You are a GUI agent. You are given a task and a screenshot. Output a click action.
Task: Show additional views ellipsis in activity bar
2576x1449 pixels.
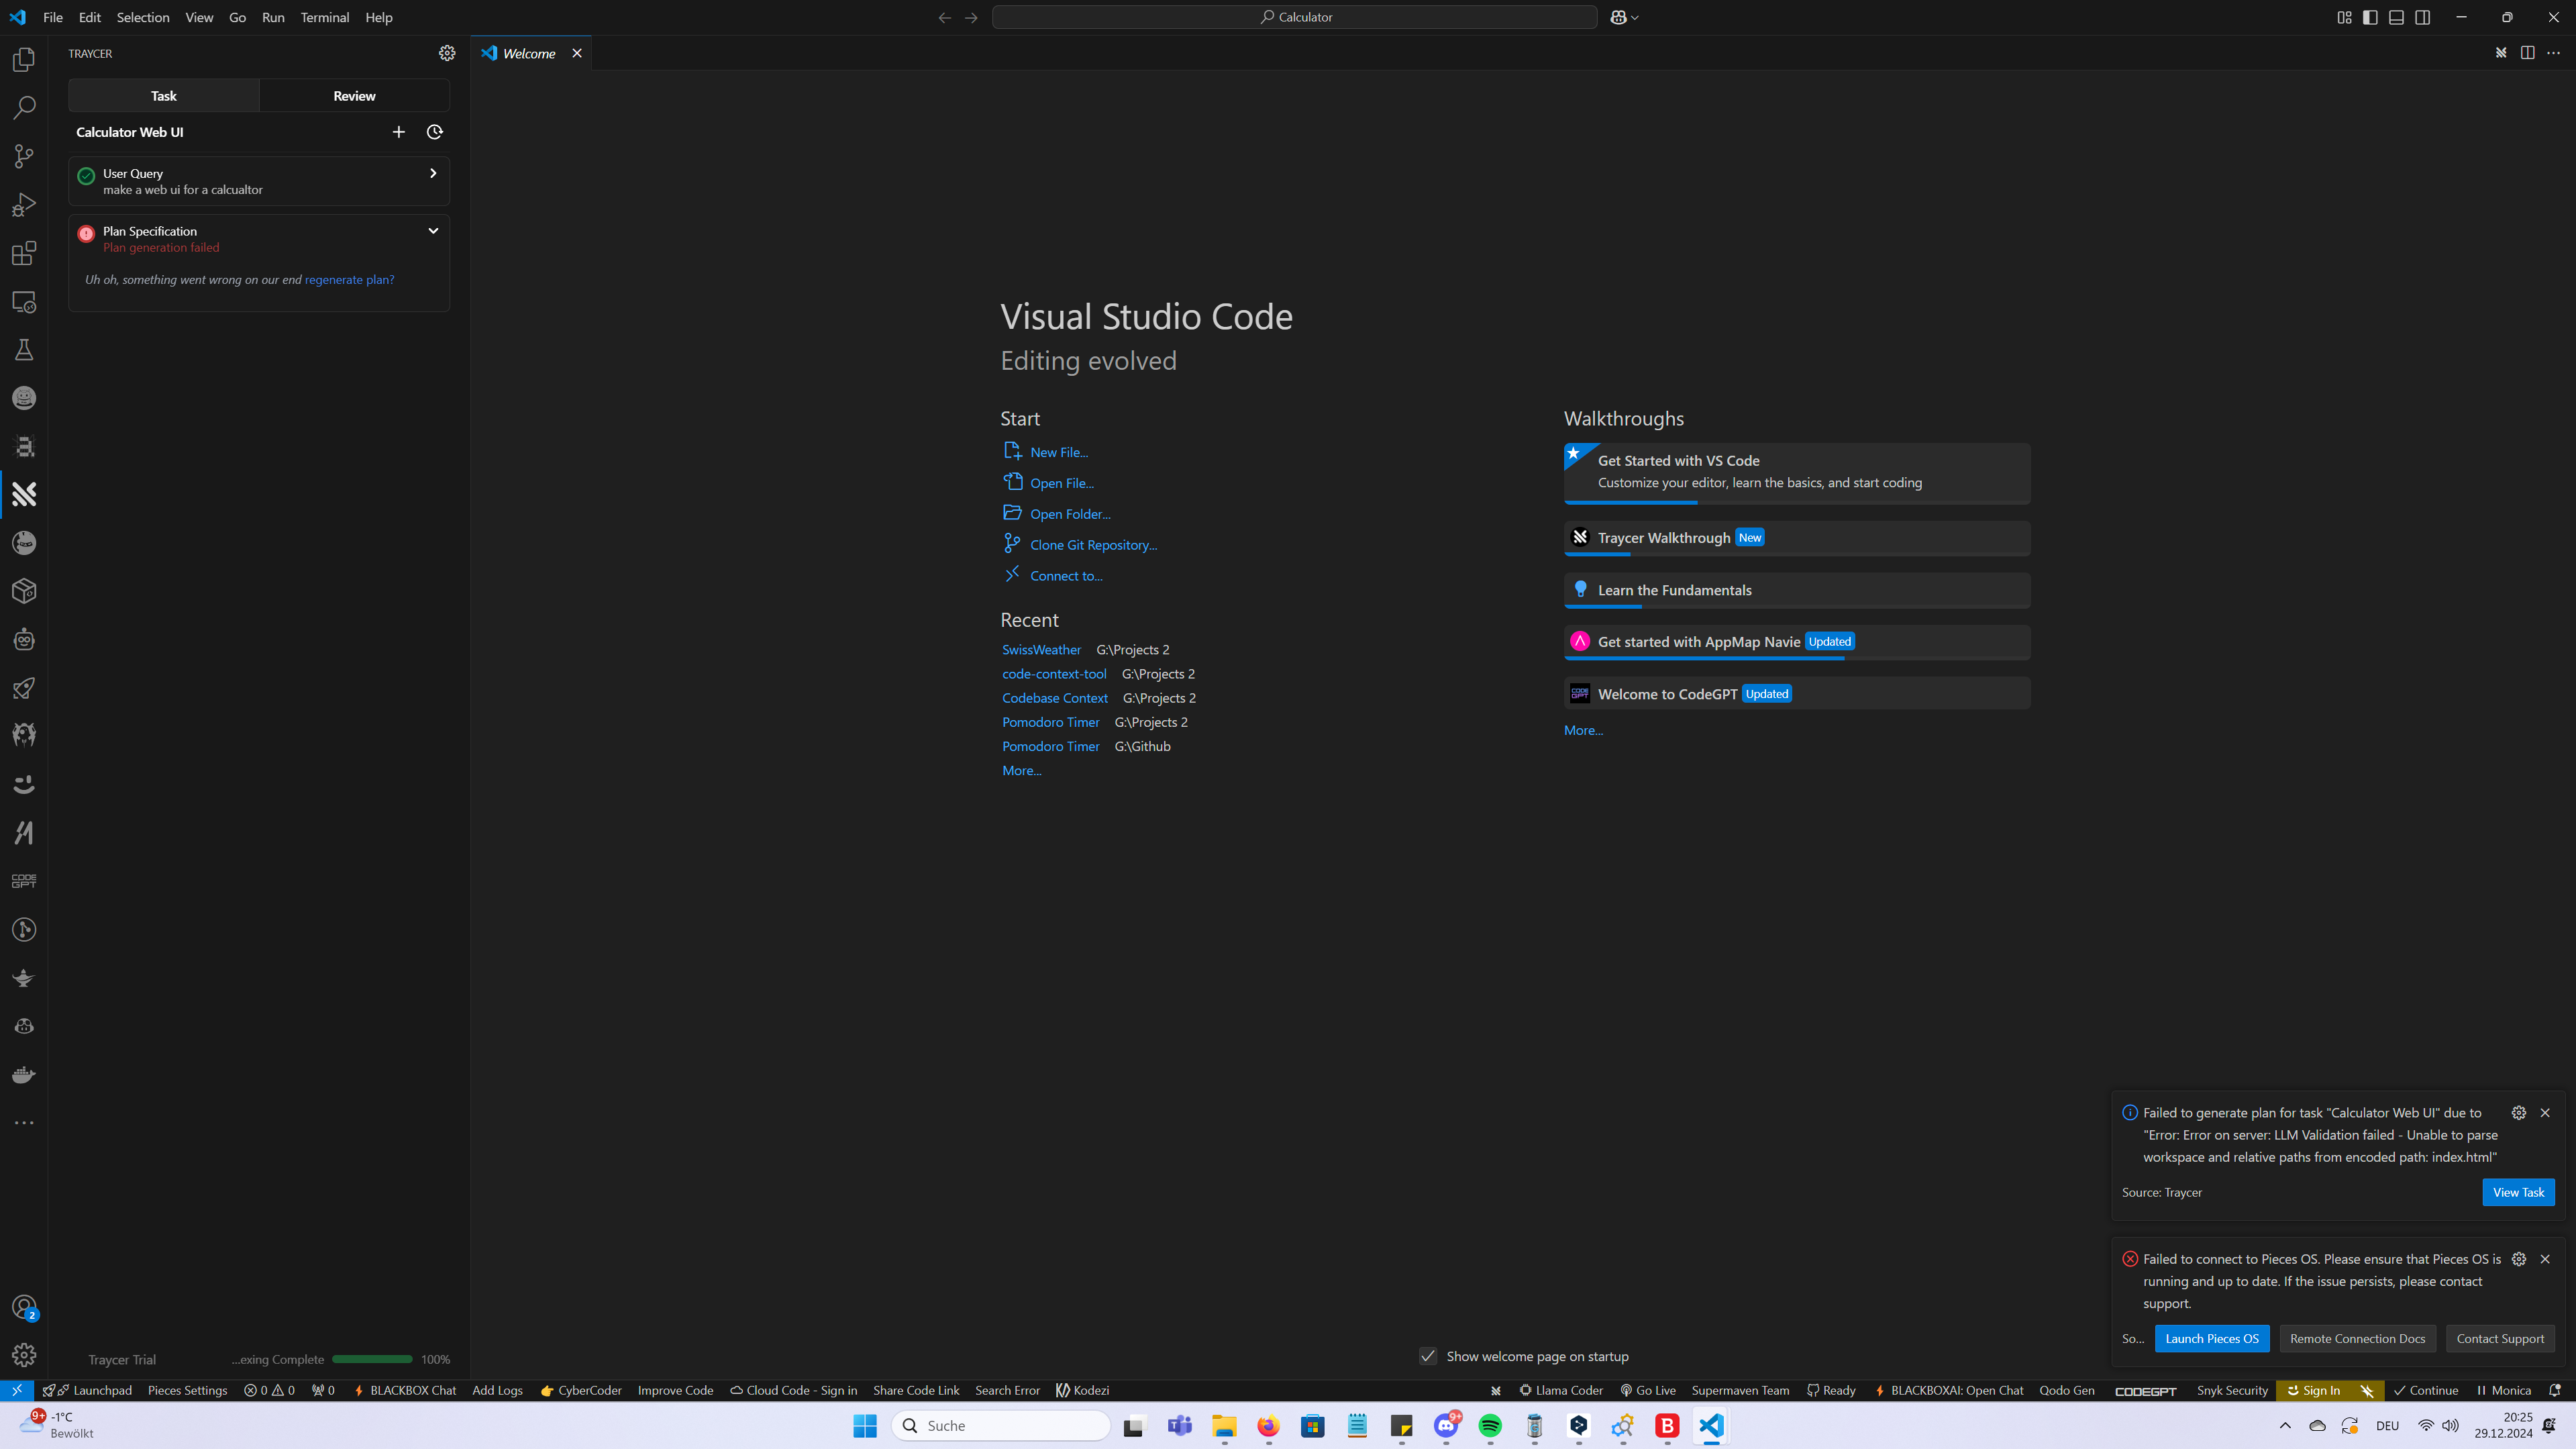[24, 1123]
